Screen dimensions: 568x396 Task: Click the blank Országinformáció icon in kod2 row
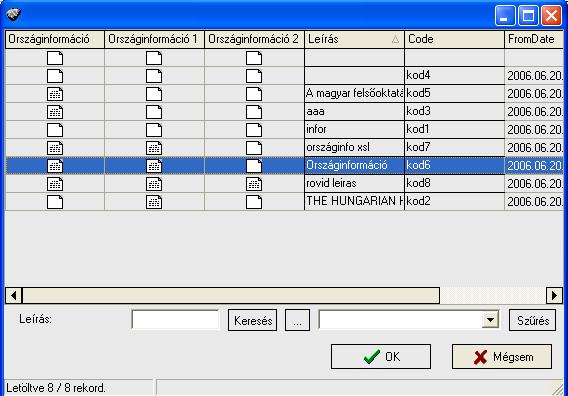tap(55, 202)
